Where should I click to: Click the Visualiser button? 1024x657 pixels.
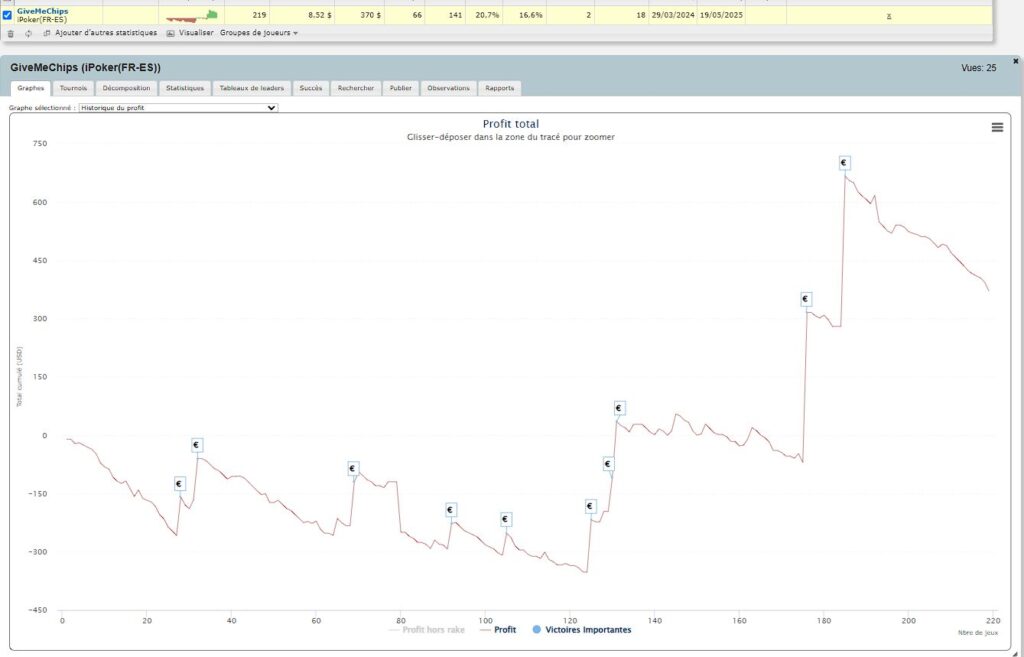click(x=190, y=33)
